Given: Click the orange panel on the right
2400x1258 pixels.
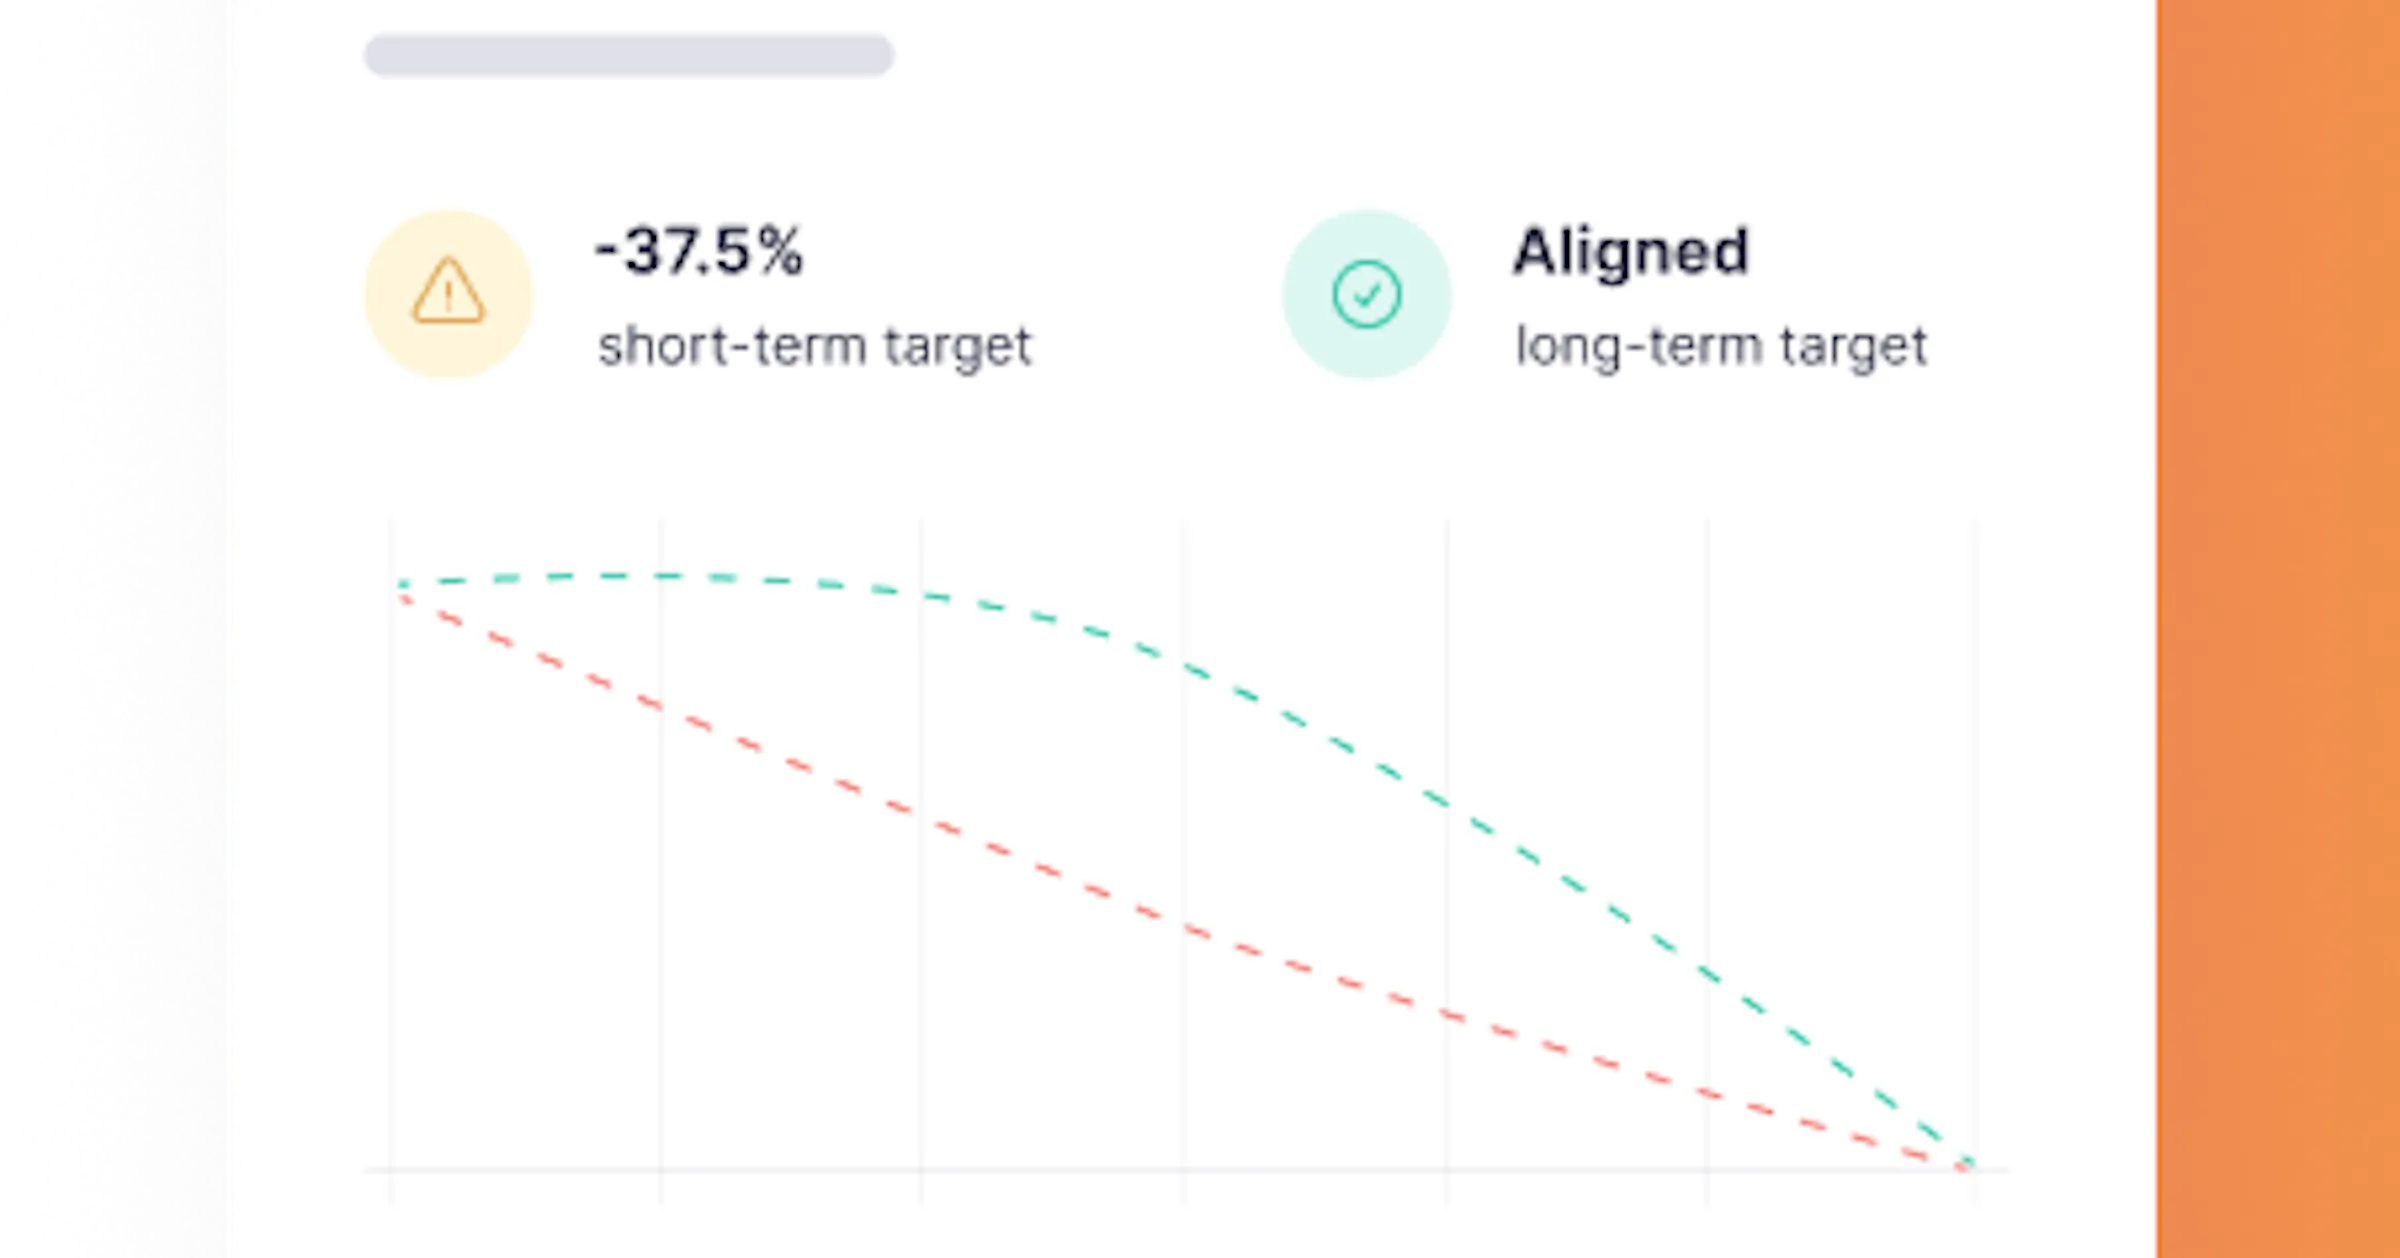Looking at the screenshot, I should point(2278,629).
